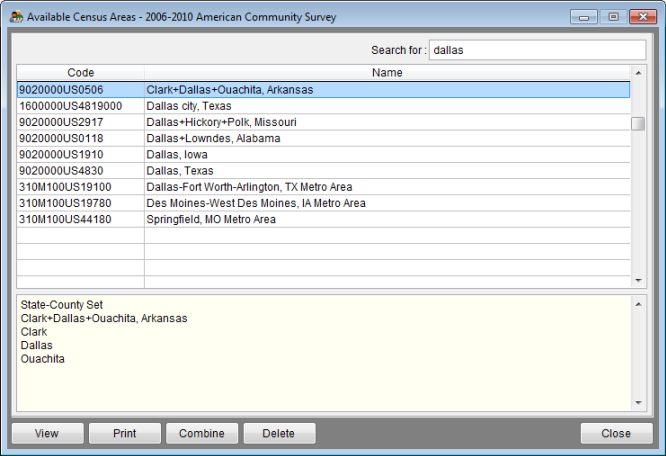This screenshot has height=456, width=666.
Task: Click the table scrollbar down arrow
Action: pyautogui.click(x=638, y=280)
